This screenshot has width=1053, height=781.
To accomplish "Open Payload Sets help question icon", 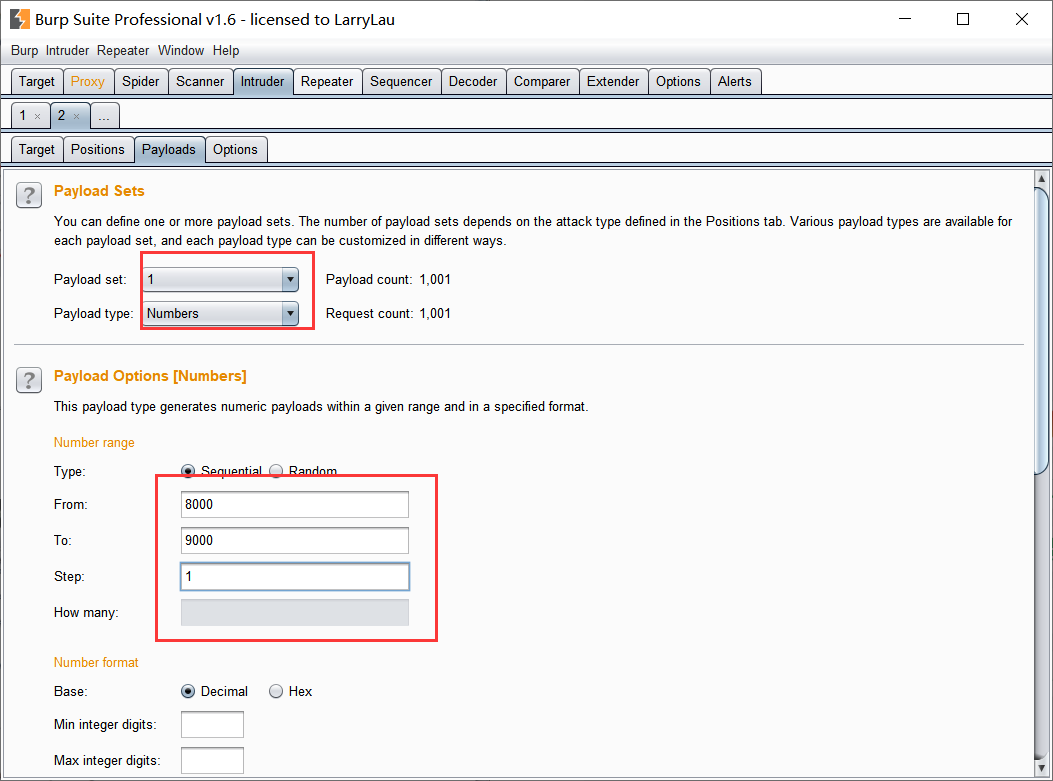I will [29, 195].
